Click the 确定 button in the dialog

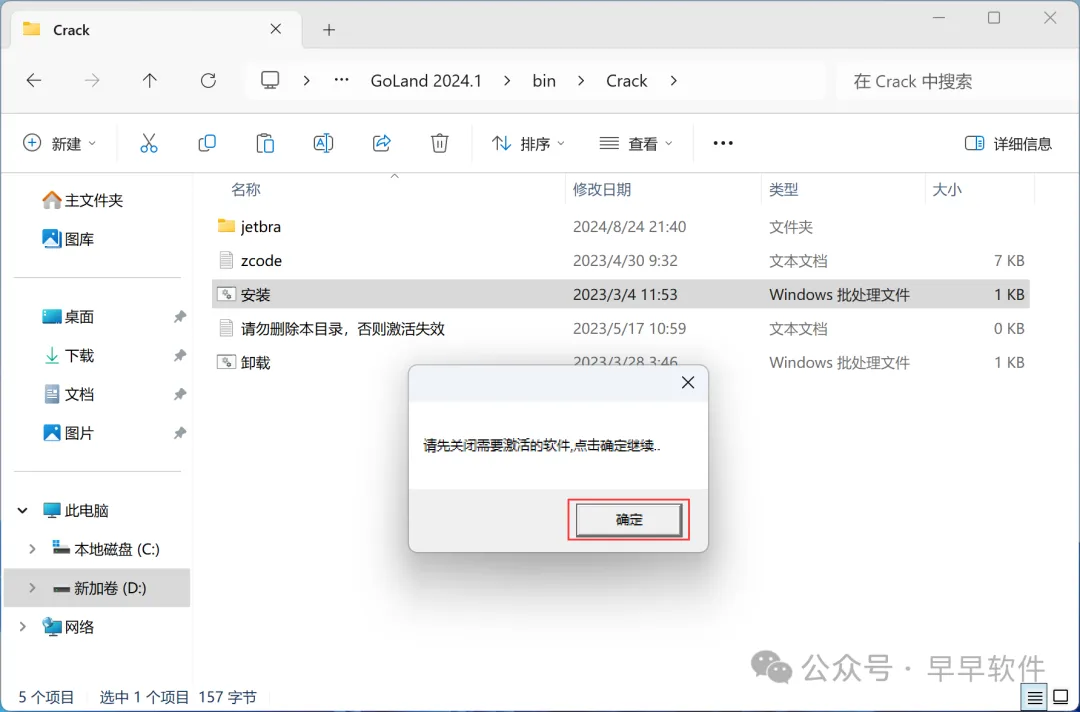coord(628,520)
